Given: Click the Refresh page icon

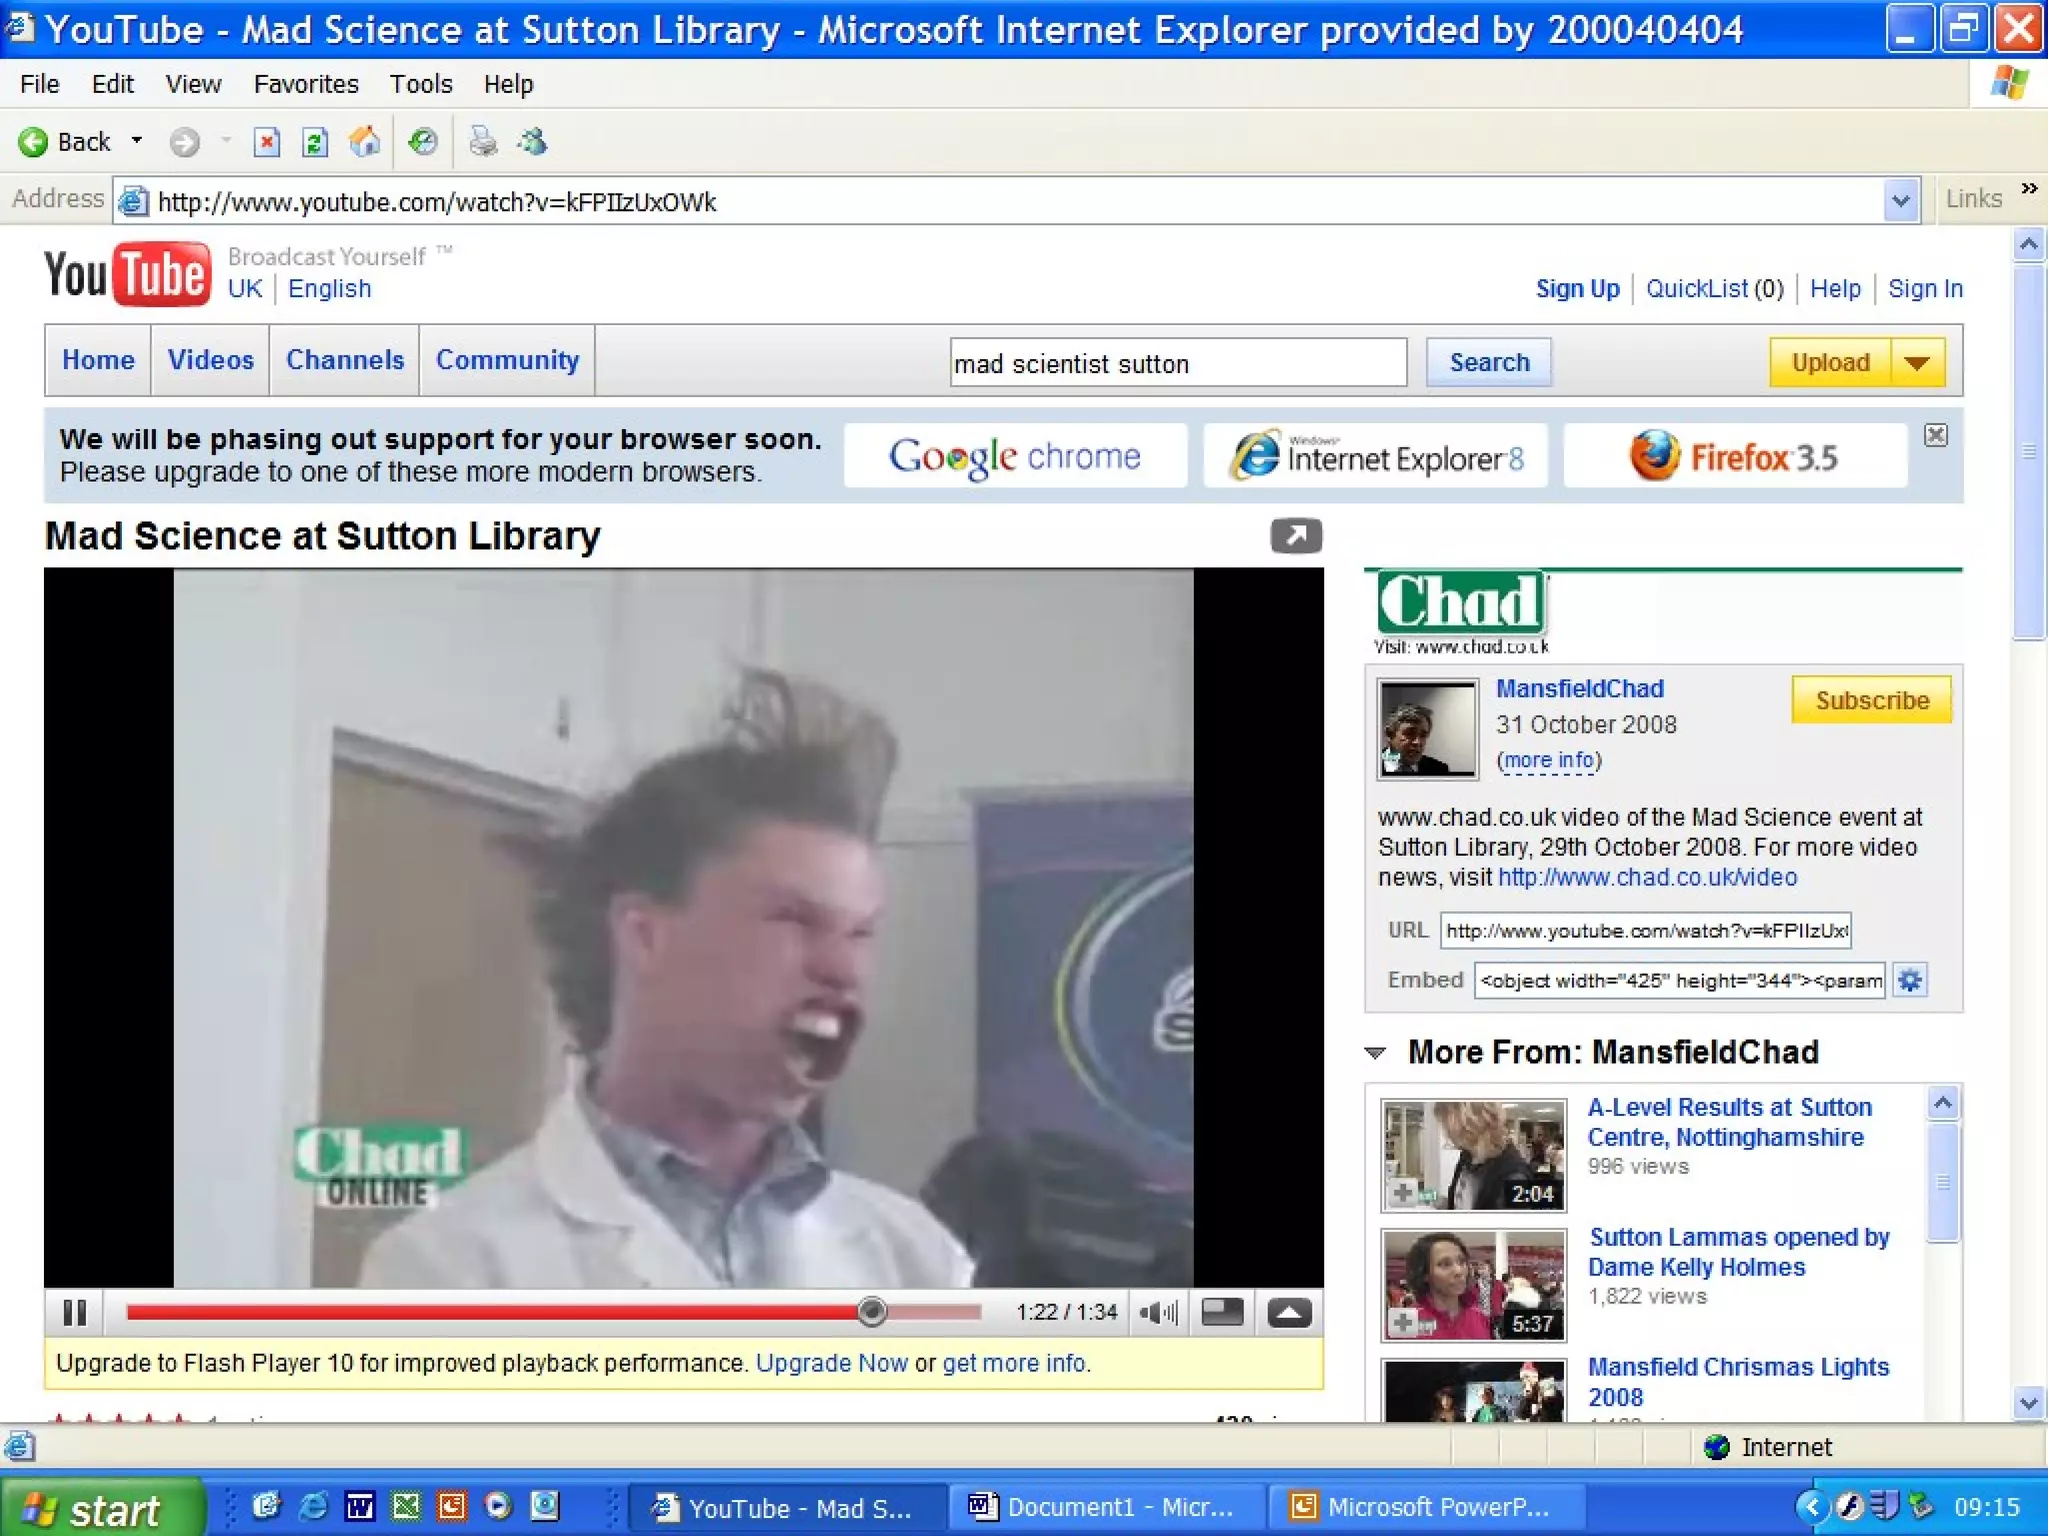Looking at the screenshot, I should 315,143.
